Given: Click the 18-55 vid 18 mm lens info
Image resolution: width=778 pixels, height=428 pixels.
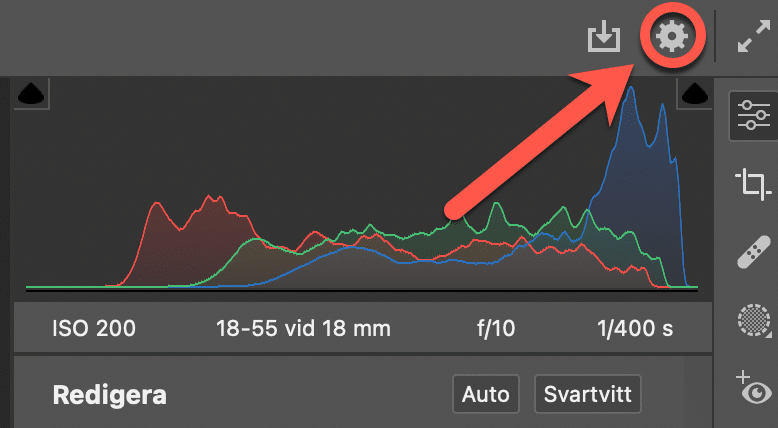Looking at the screenshot, I should pos(303,328).
